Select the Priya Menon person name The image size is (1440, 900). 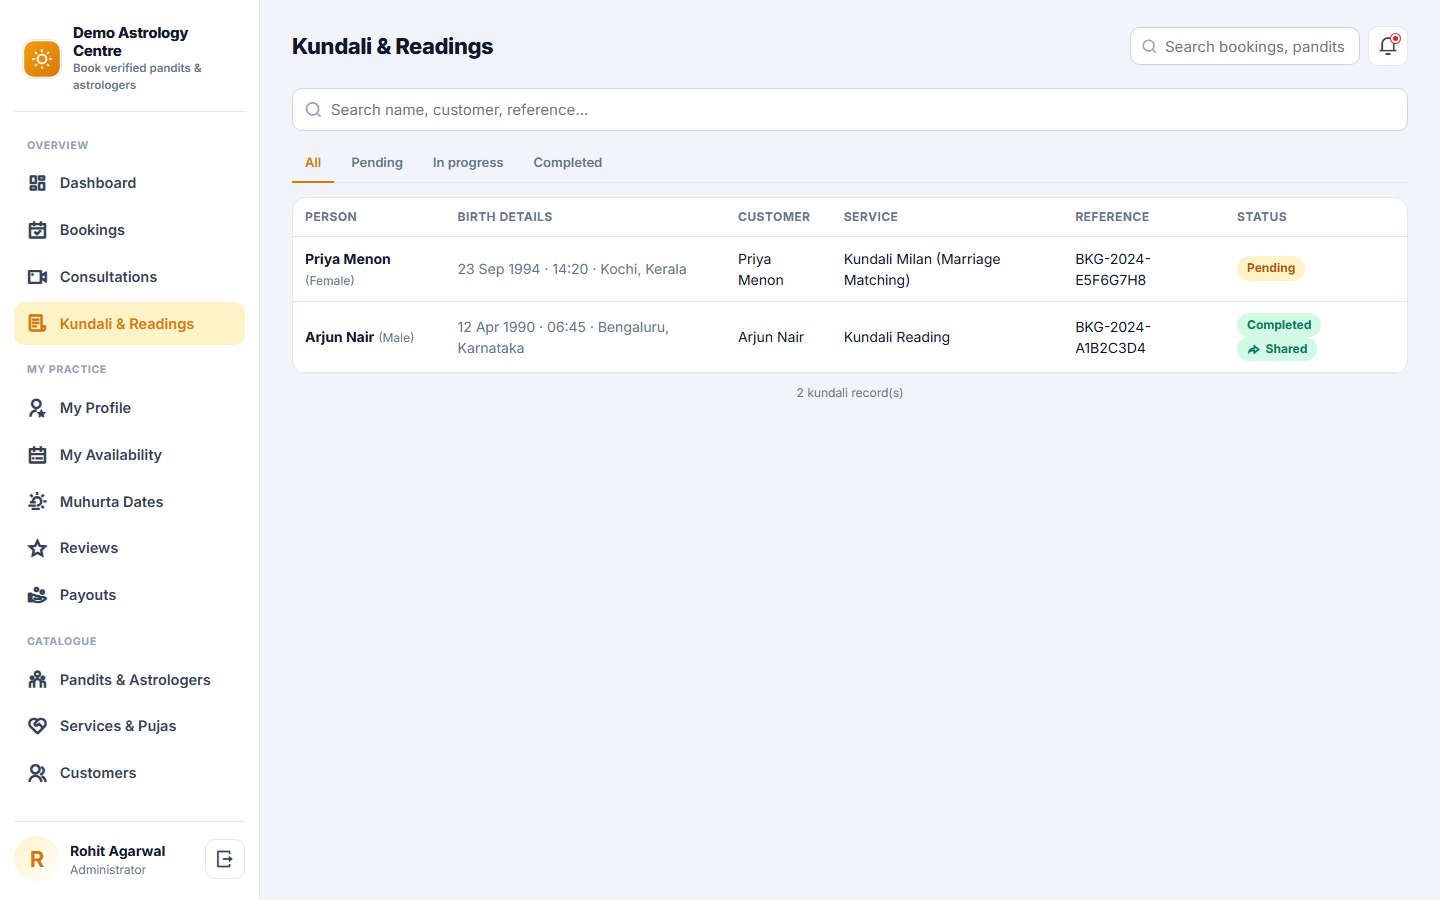coord(348,259)
